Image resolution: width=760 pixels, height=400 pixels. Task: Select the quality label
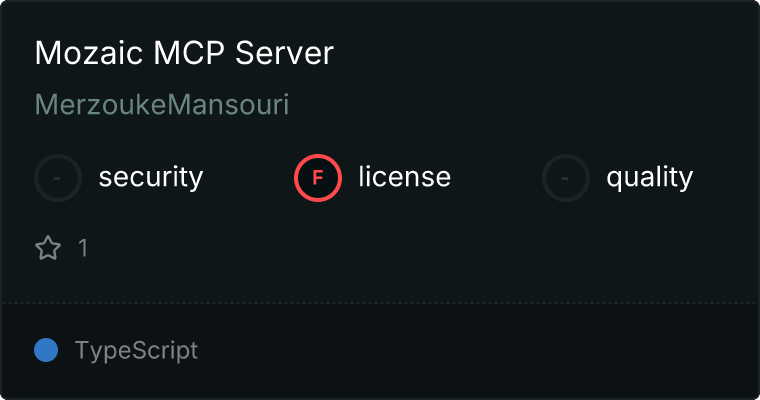[649, 177]
